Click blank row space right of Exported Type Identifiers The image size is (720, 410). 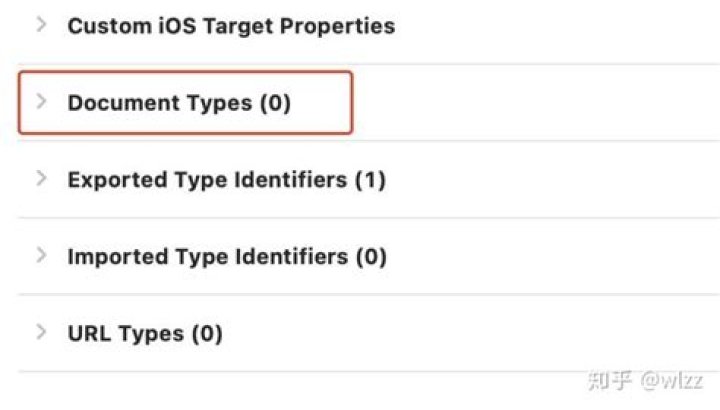550,180
